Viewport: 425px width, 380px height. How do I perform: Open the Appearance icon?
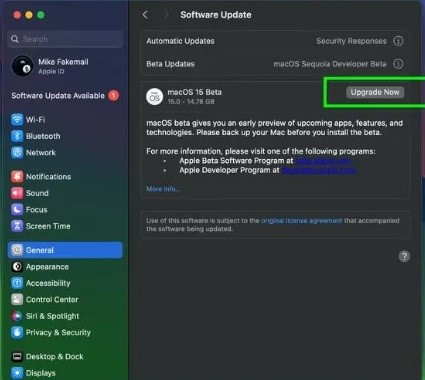17,267
